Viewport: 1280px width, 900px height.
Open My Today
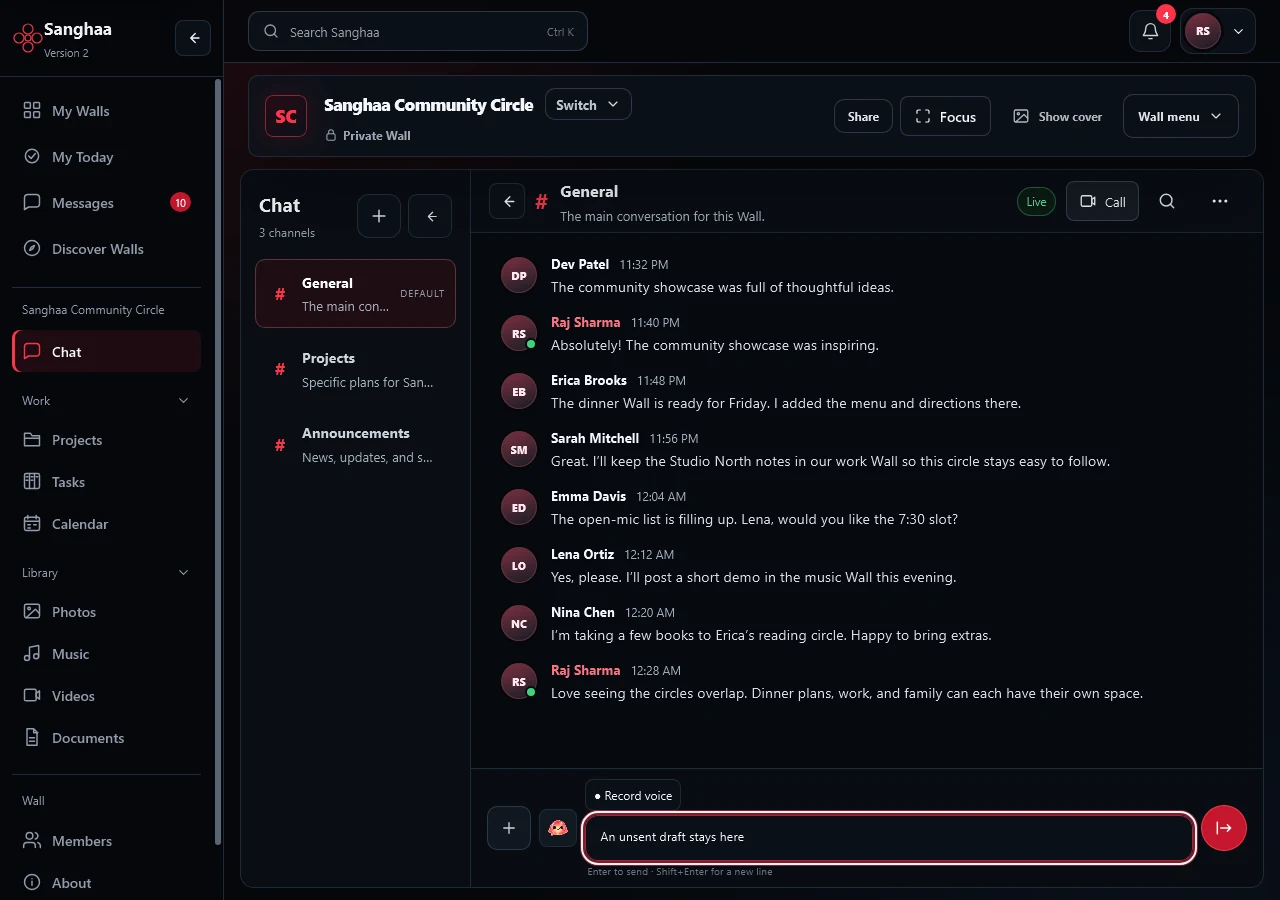(106, 157)
